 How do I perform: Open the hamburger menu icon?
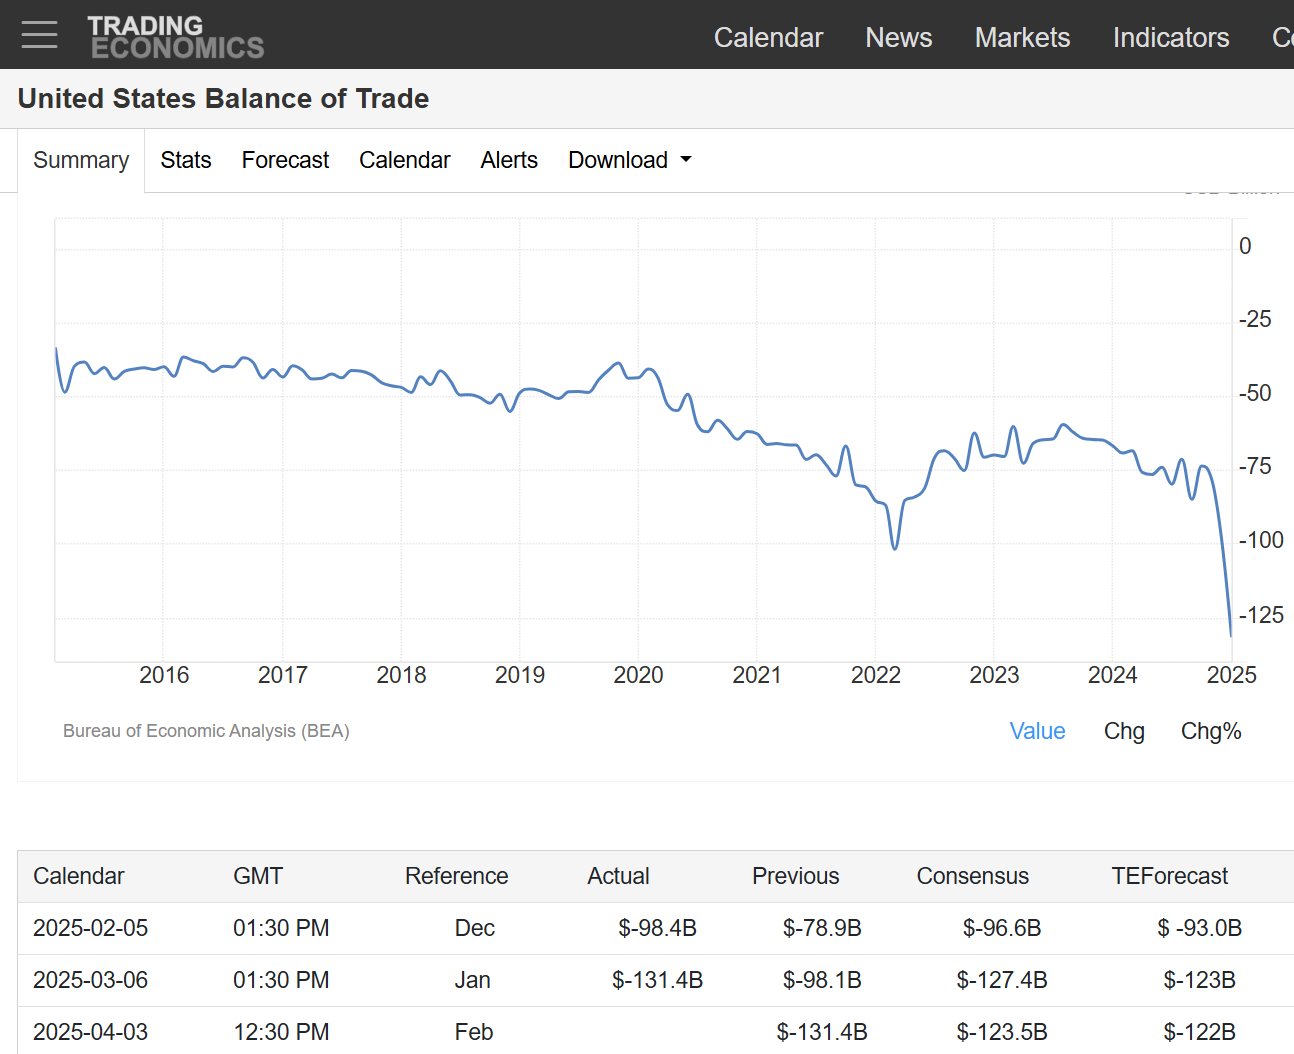[x=39, y=35]
